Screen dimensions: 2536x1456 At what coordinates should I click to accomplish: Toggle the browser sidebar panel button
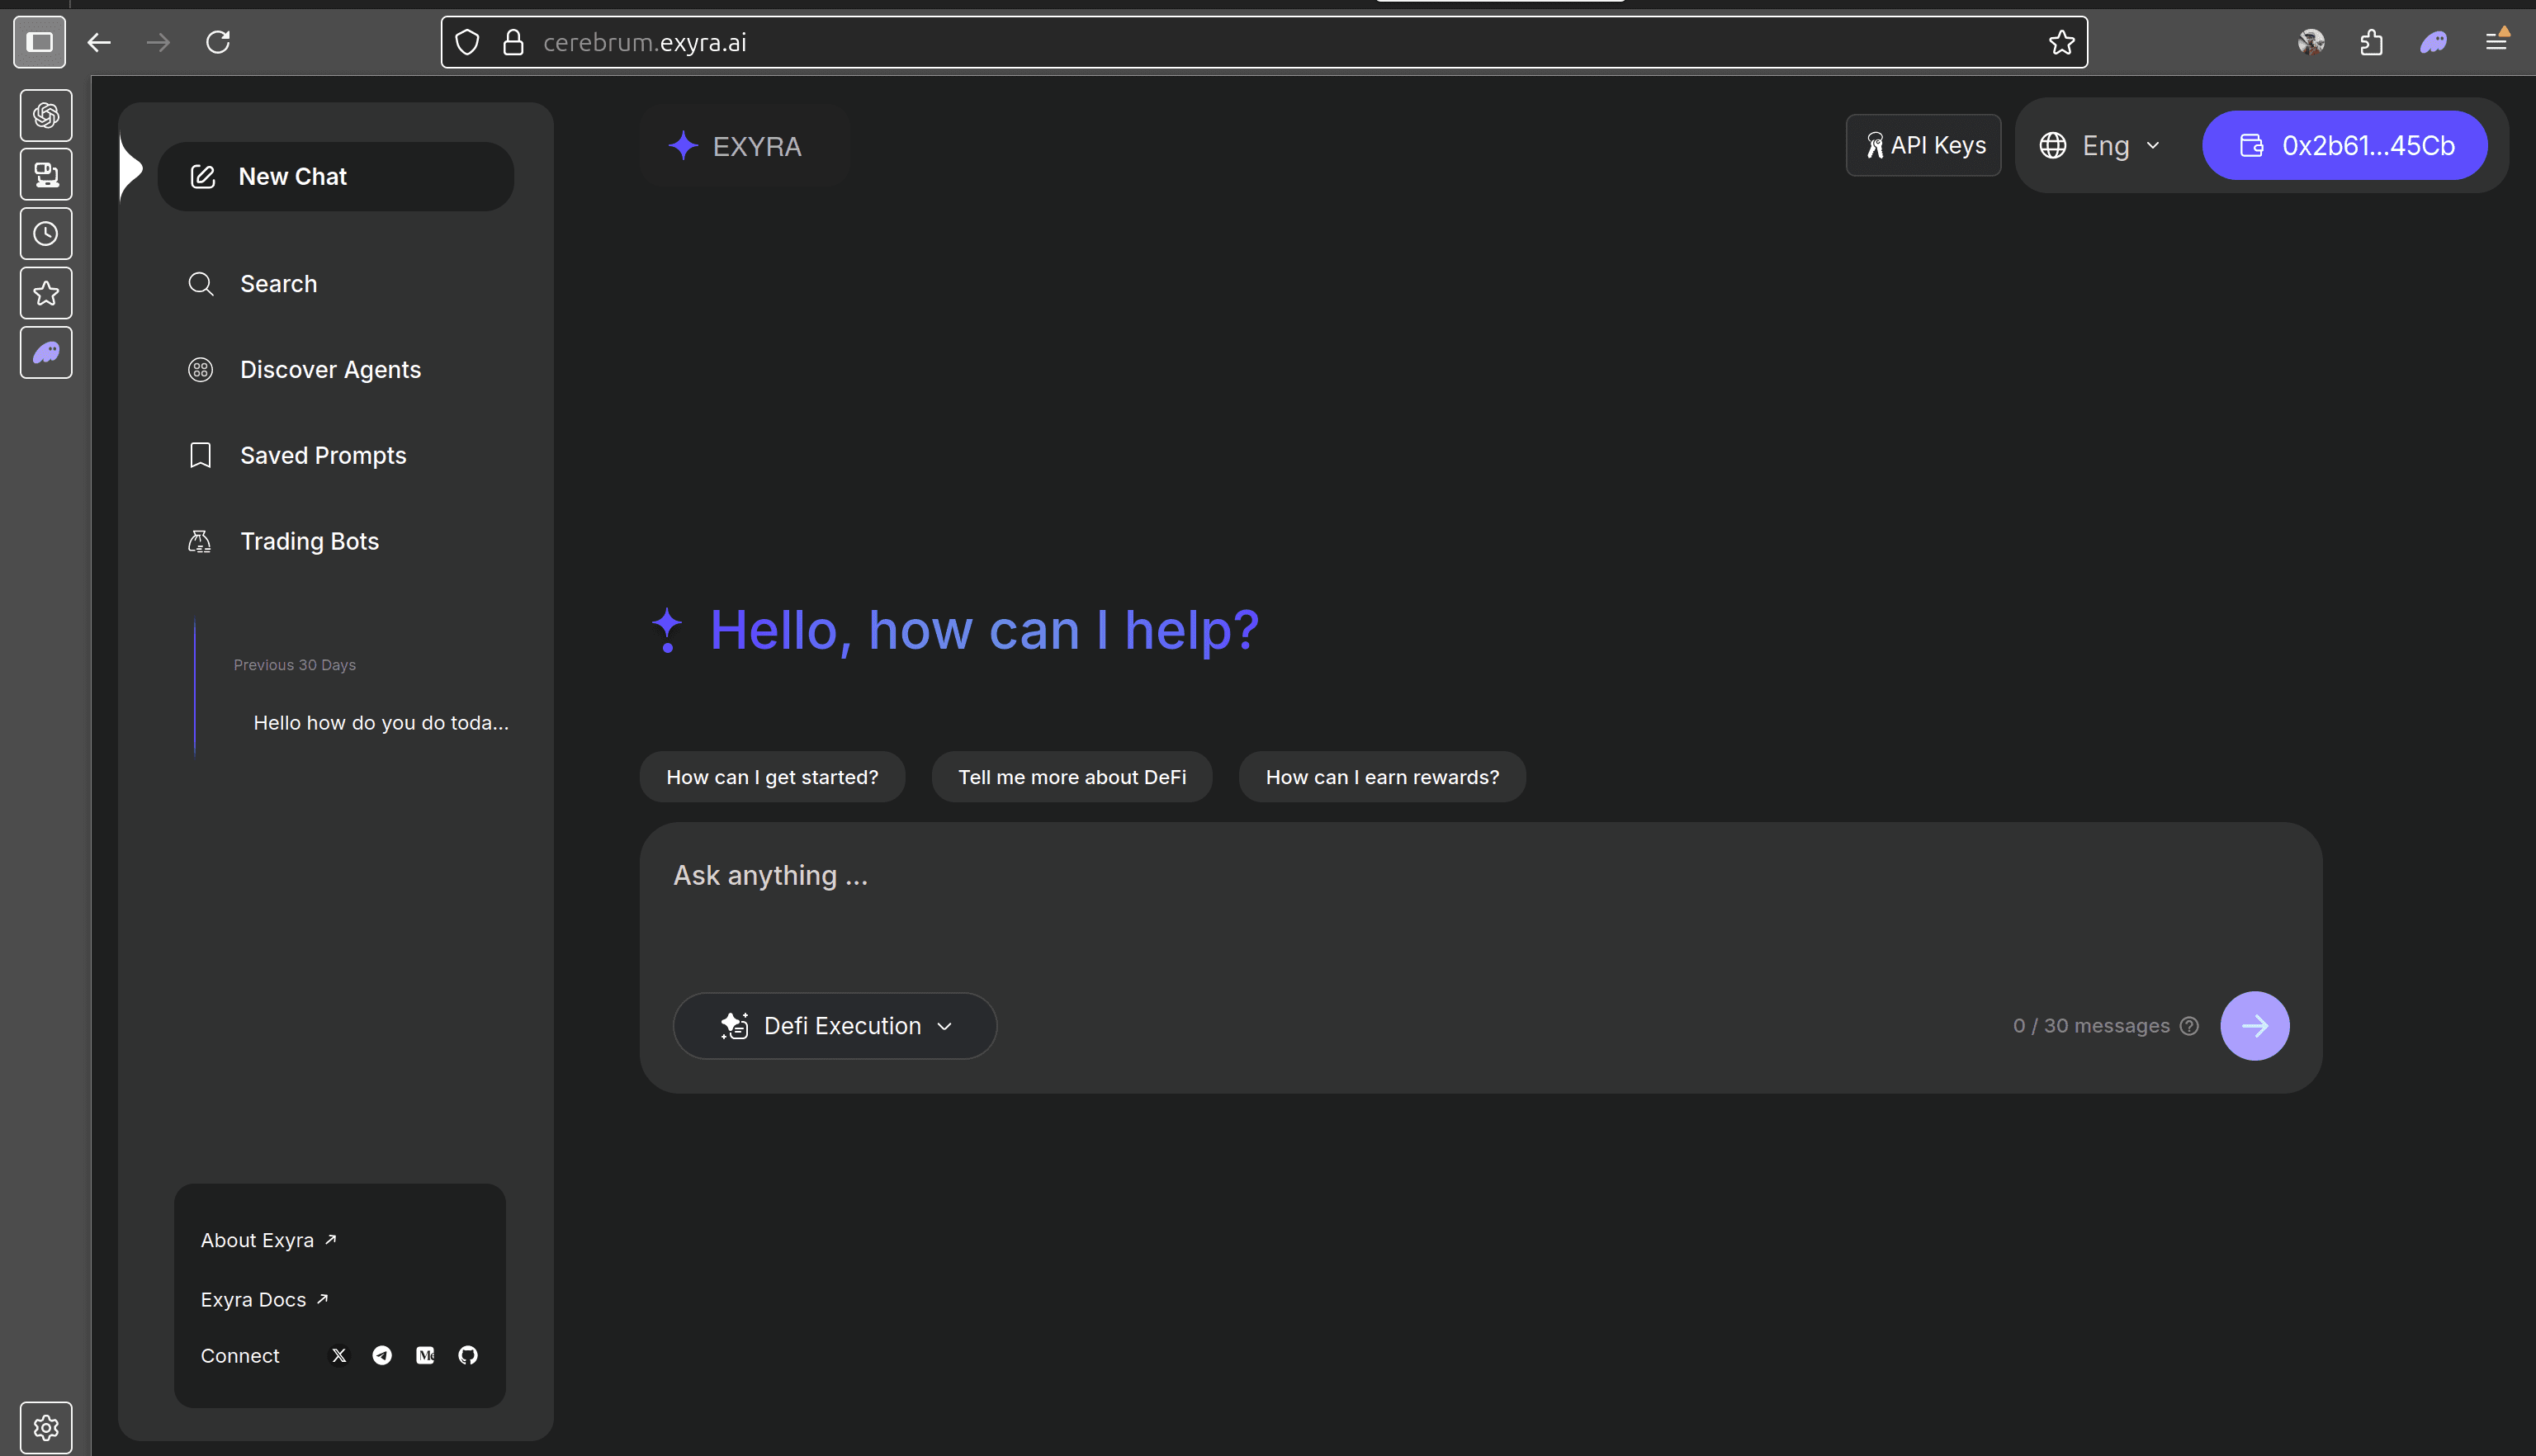click(40, 42)
